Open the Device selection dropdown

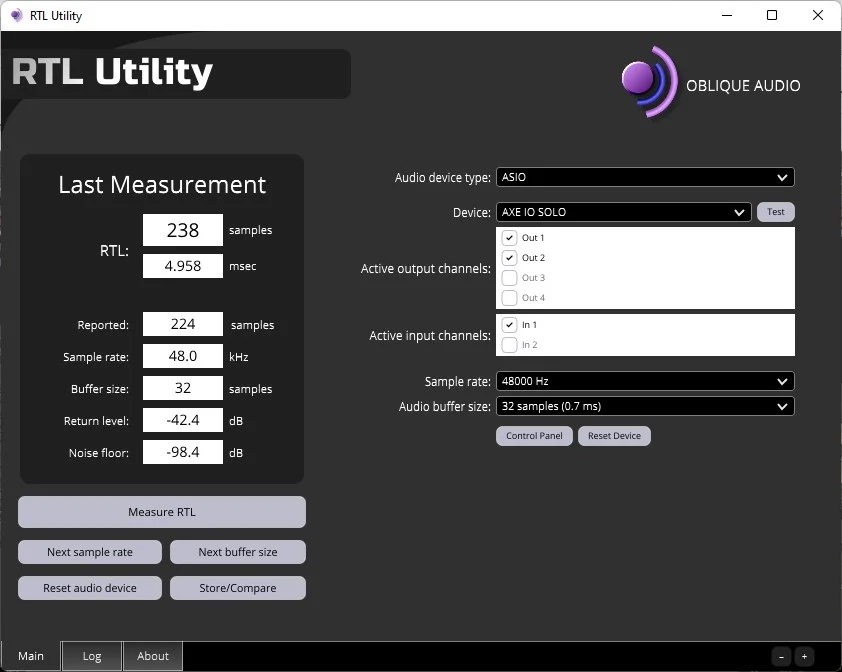coord(623,212)
